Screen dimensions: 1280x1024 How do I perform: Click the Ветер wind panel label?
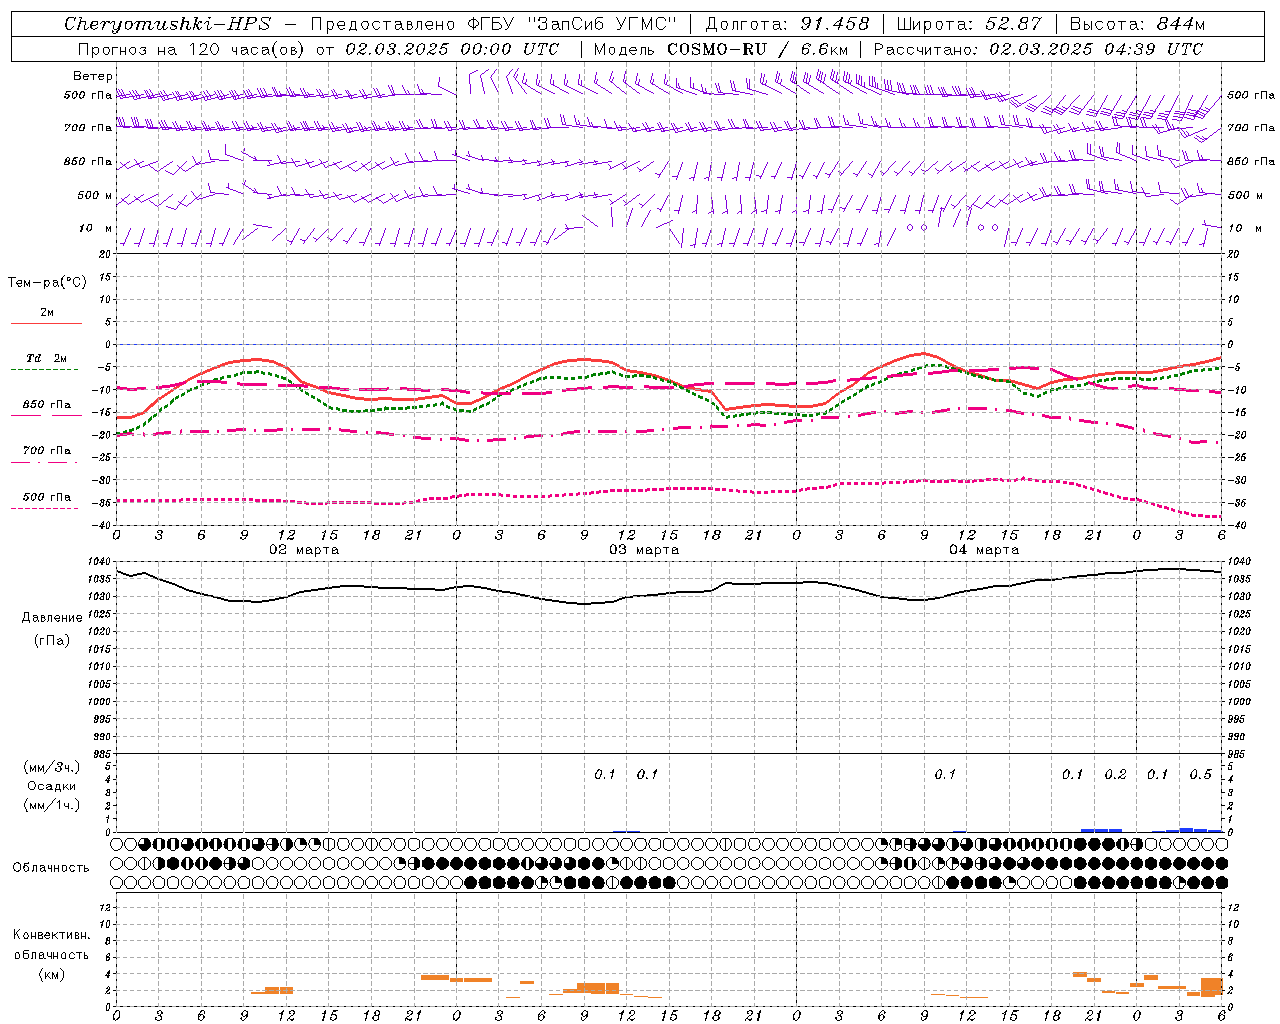coord(92,76)
